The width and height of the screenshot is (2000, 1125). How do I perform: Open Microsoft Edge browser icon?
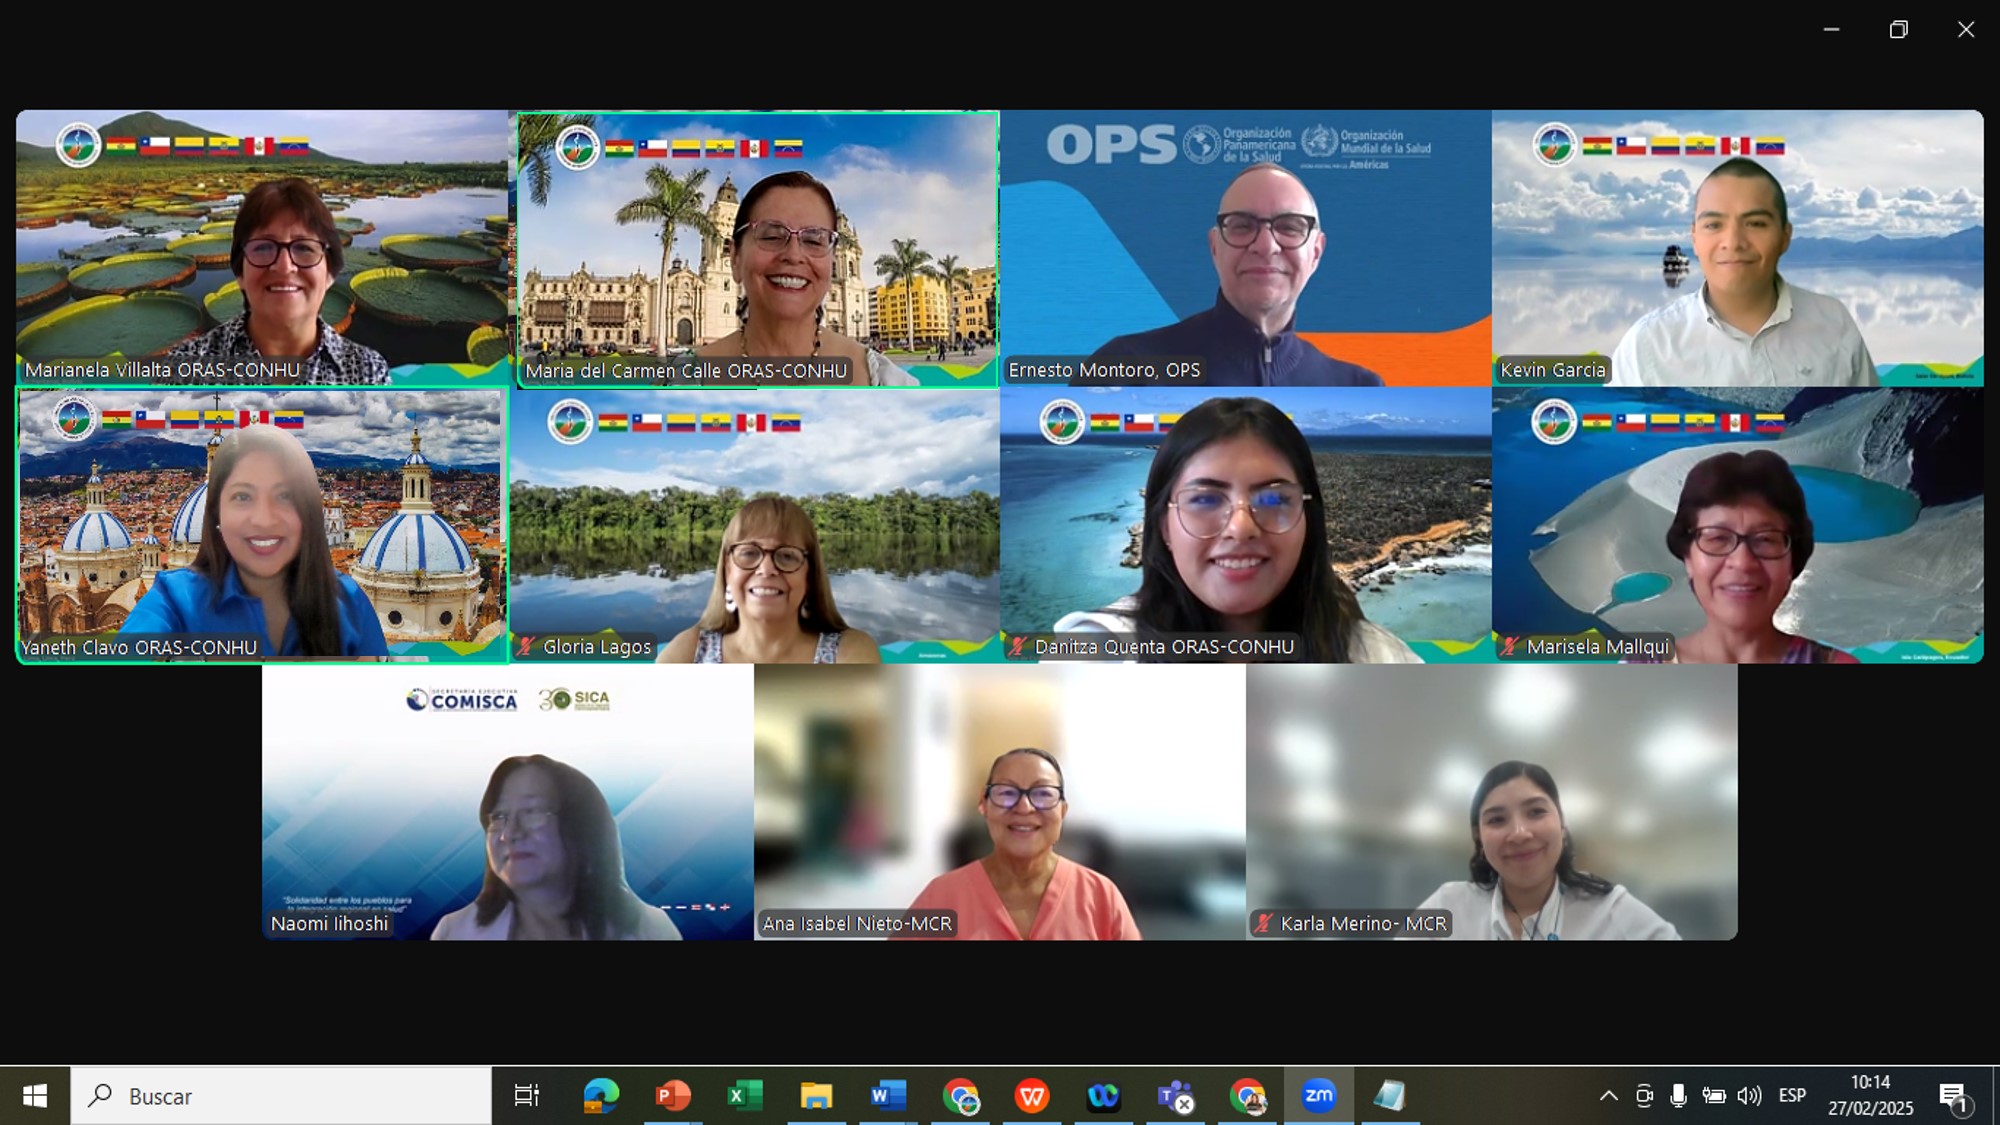tap(601, 1096)
